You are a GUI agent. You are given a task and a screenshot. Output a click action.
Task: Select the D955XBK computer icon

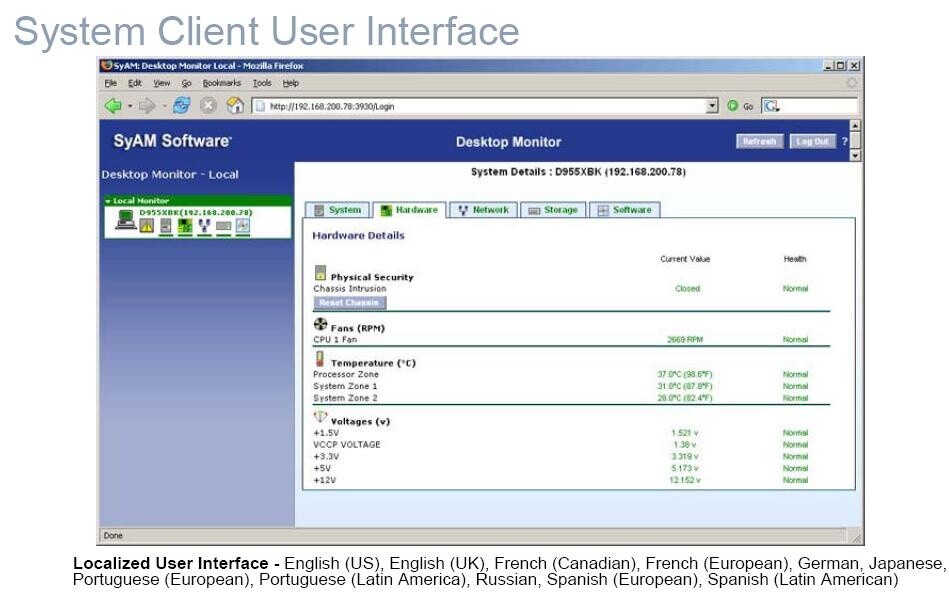coord(126,220)
